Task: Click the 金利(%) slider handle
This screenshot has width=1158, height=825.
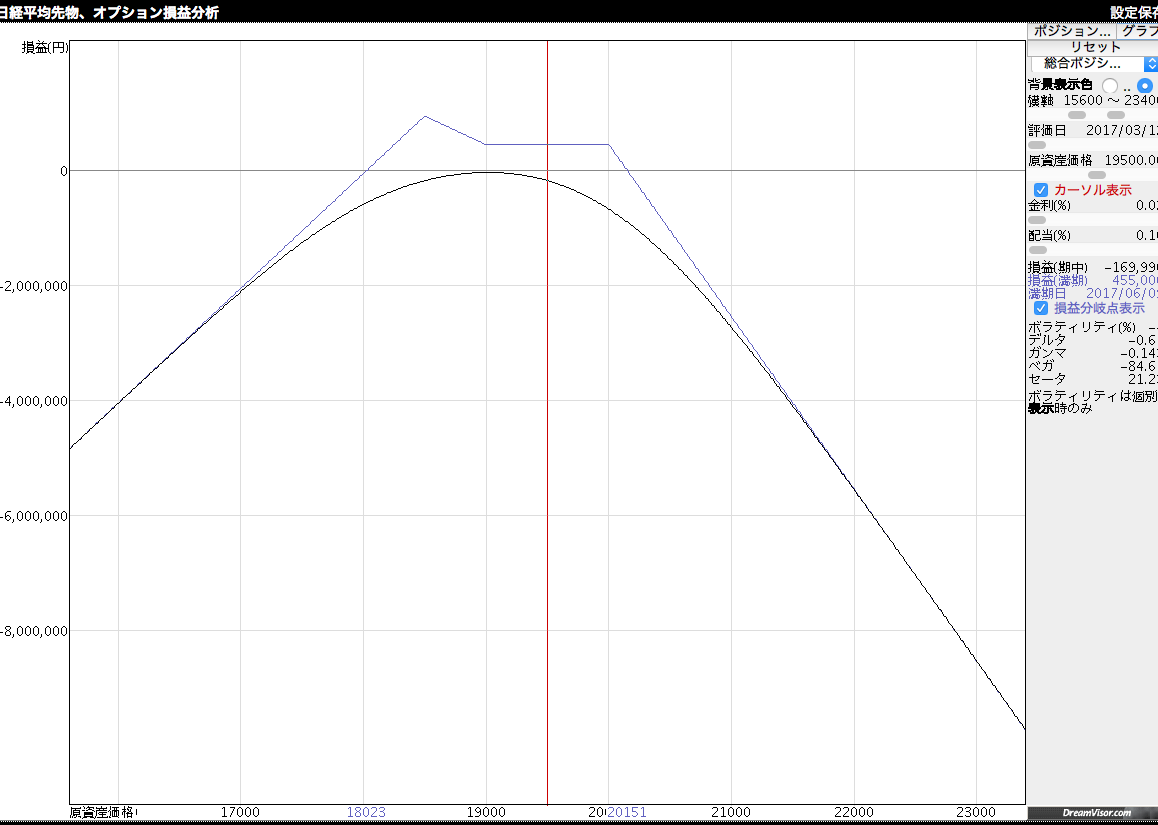Action: 1037,220
